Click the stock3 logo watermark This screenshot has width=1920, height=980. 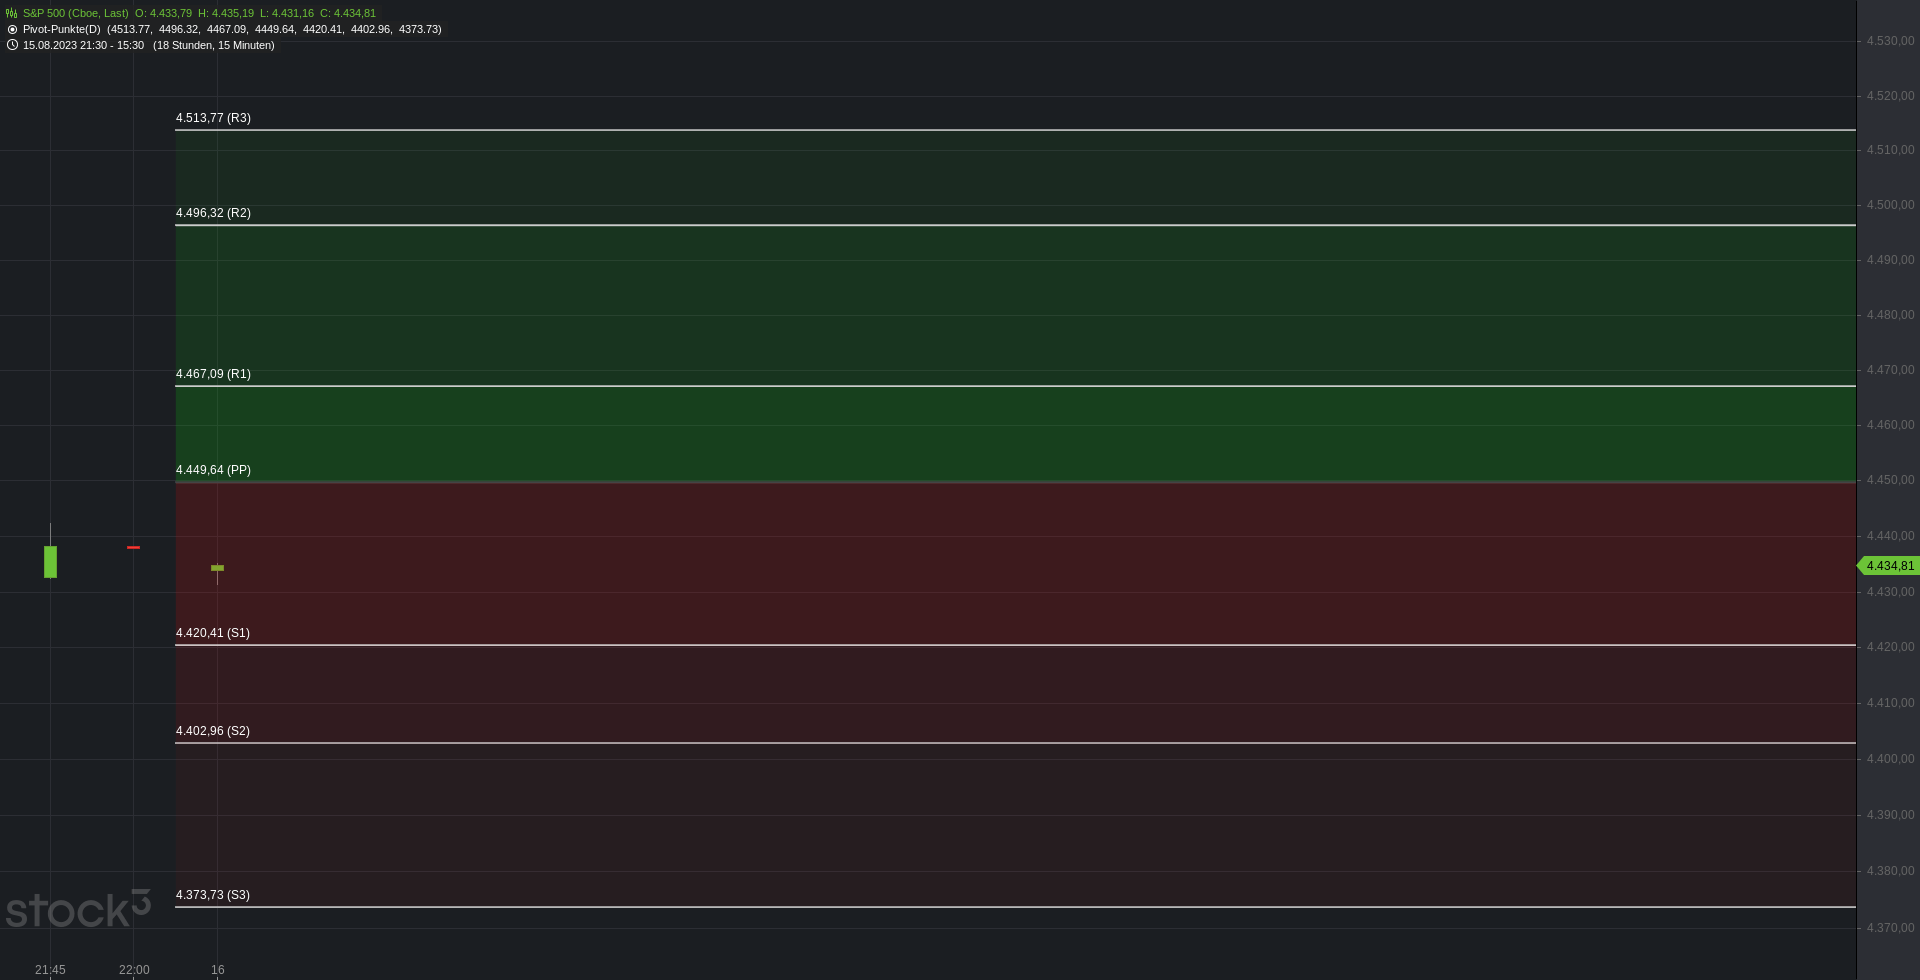78,909
